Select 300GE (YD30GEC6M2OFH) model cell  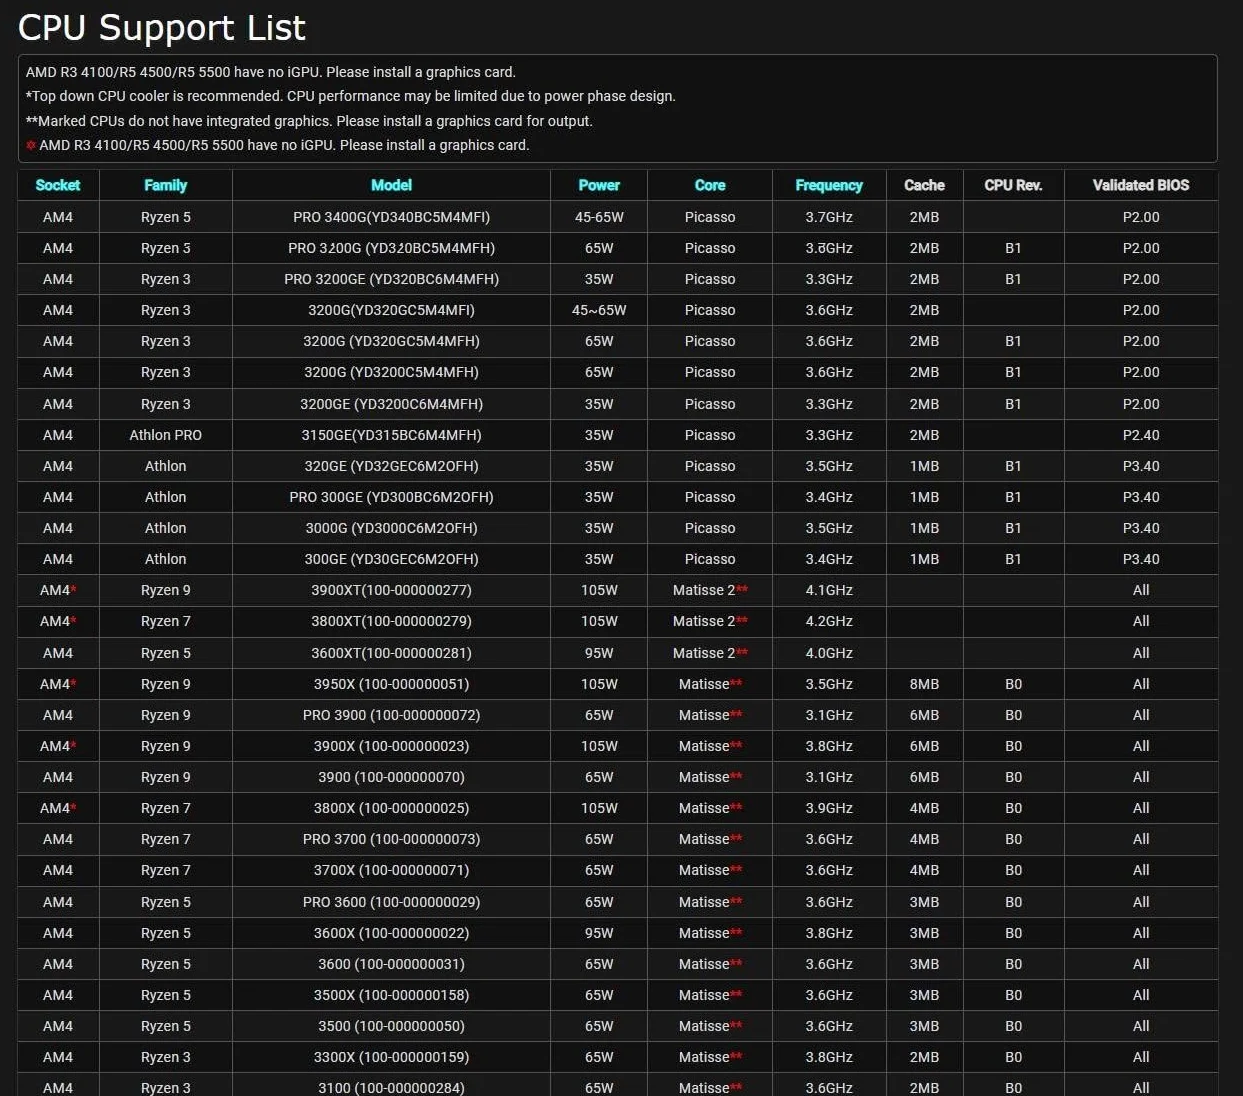click(391, 559)
